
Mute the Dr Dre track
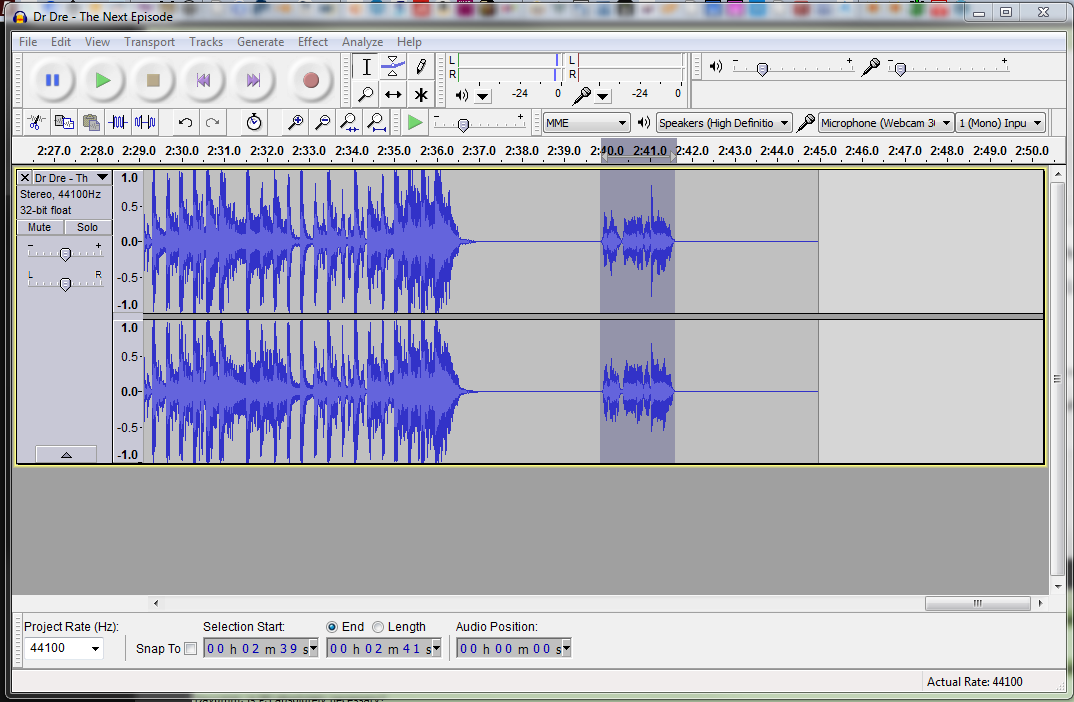coord(40,227)
